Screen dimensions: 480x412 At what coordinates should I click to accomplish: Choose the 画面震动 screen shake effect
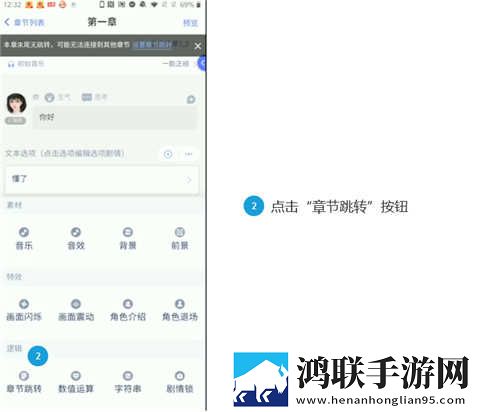(76, 310)
